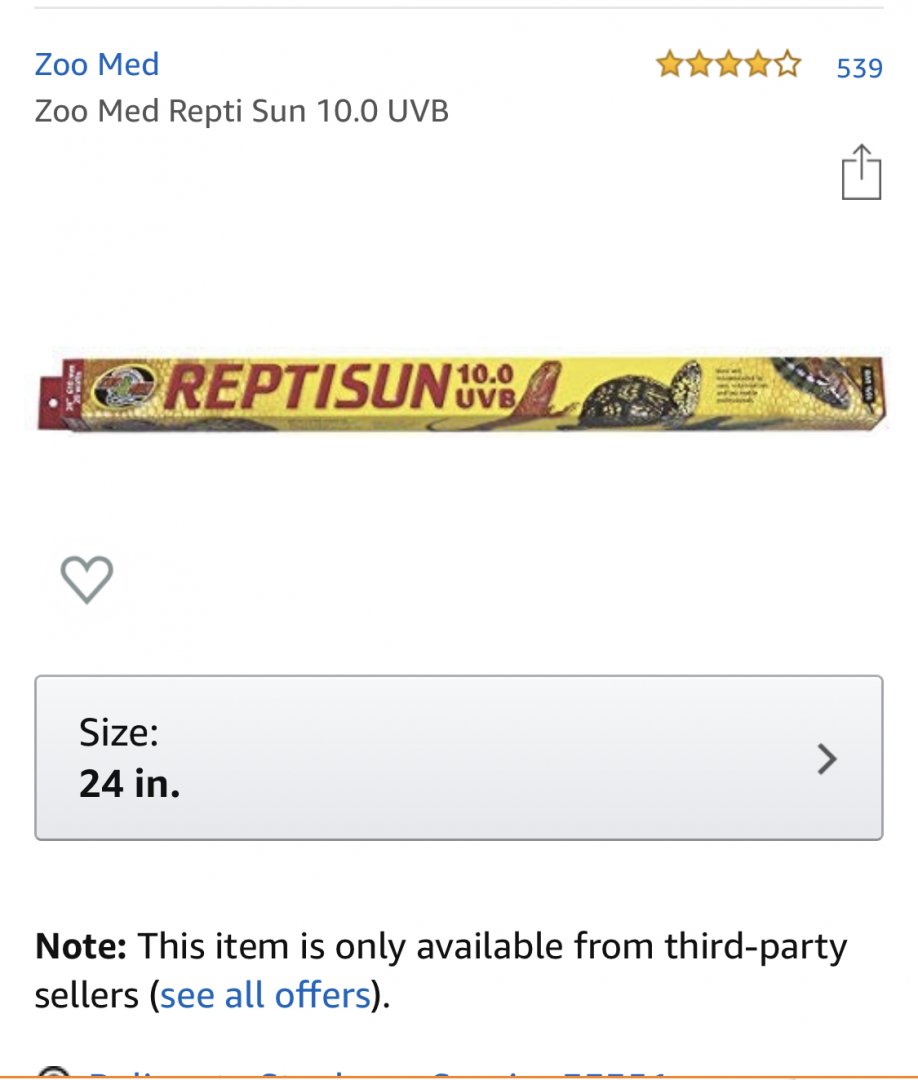This screenshot has height=1080, width=918.
Task: Tap the snake picture on the box end
Action: click(815, 380)
